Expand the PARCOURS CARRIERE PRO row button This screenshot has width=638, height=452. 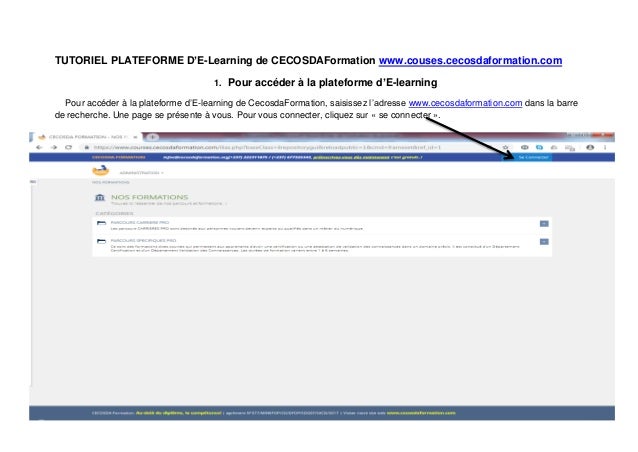point(544,224)
